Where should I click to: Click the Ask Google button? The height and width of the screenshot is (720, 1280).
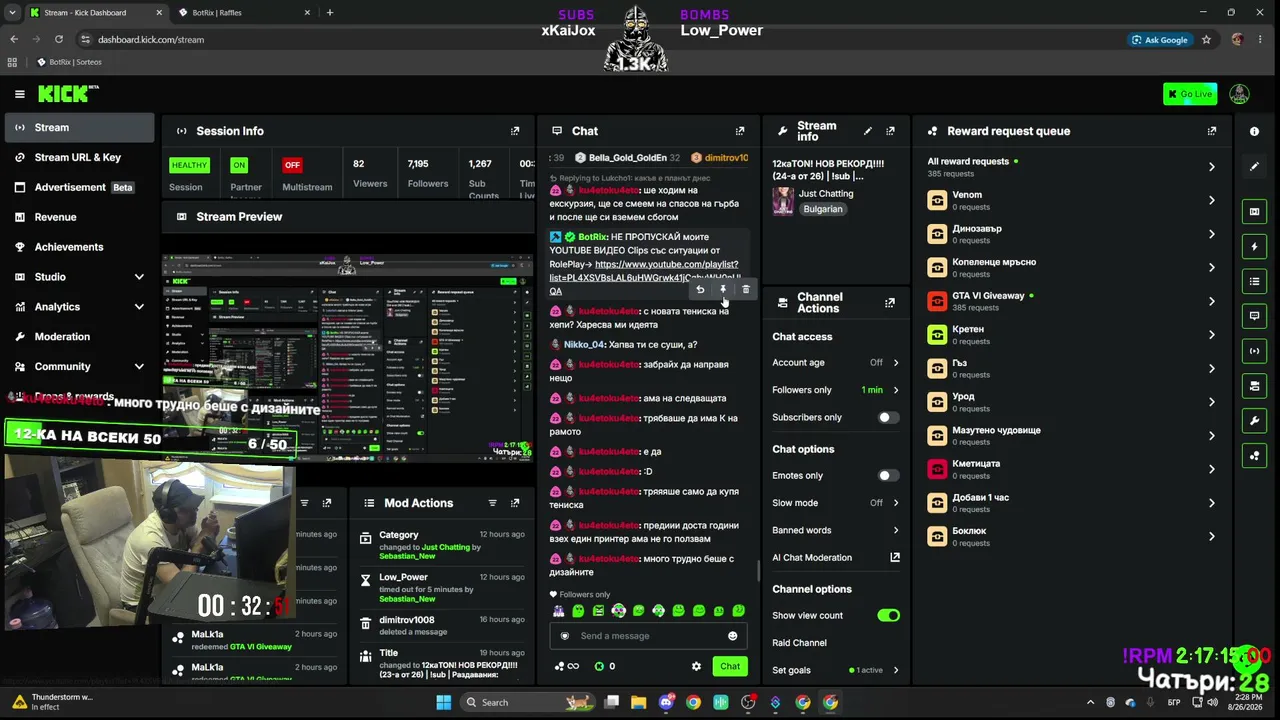click(x=1159, y=40)
